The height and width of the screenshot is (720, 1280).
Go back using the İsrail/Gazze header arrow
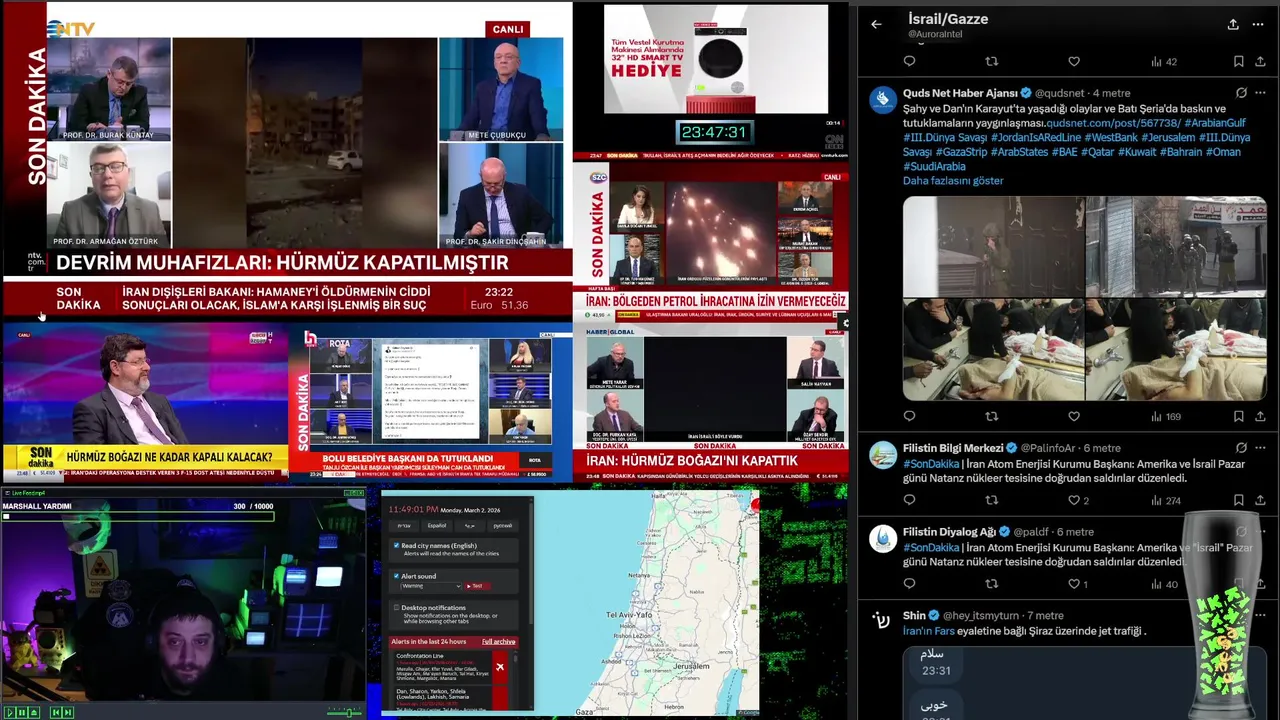click(x=877, y=24)
